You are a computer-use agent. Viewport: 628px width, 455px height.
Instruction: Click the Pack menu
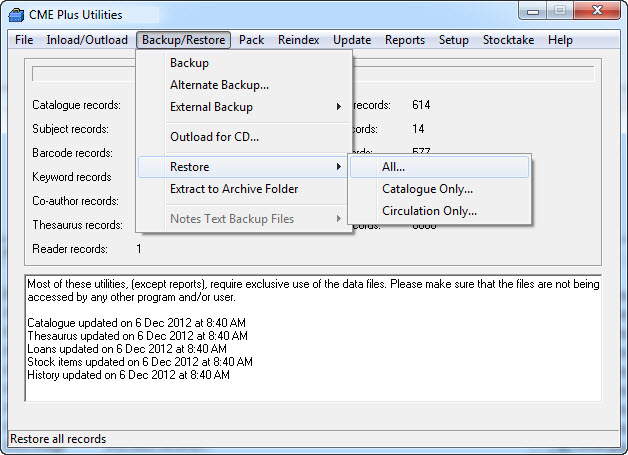point(252,40)
